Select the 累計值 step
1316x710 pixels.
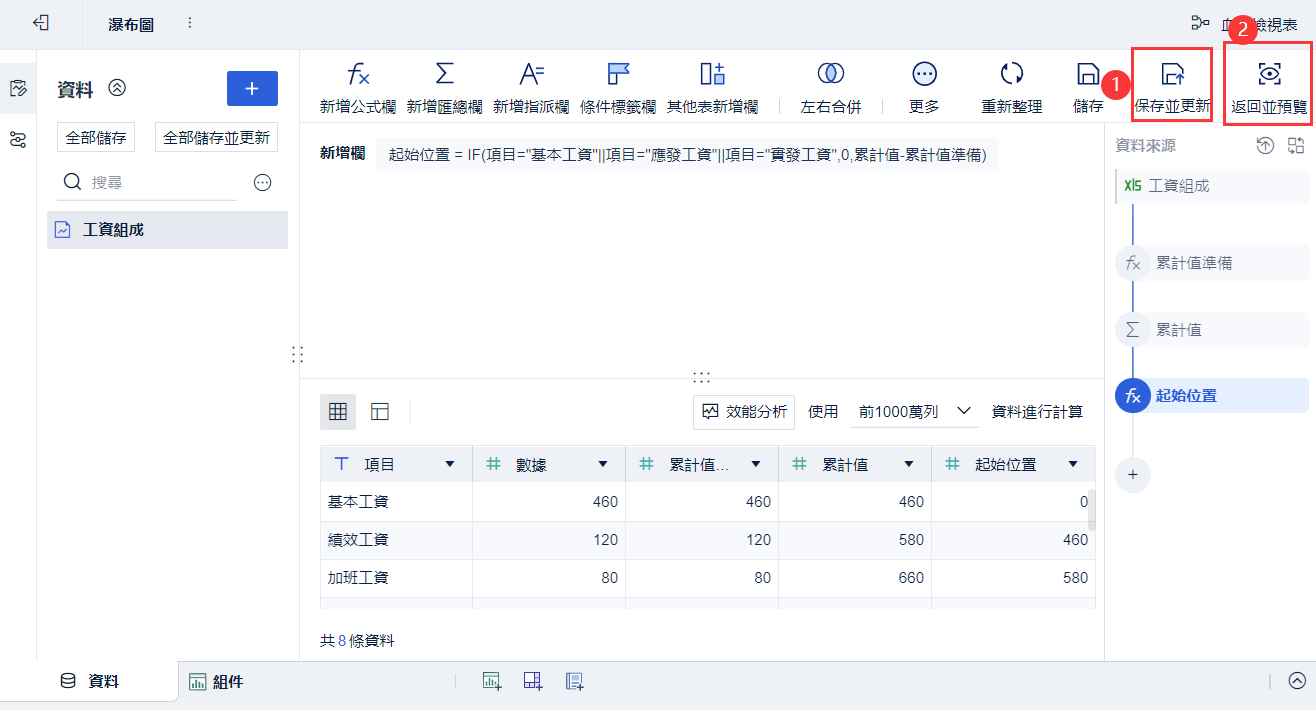pos(1211,329)
